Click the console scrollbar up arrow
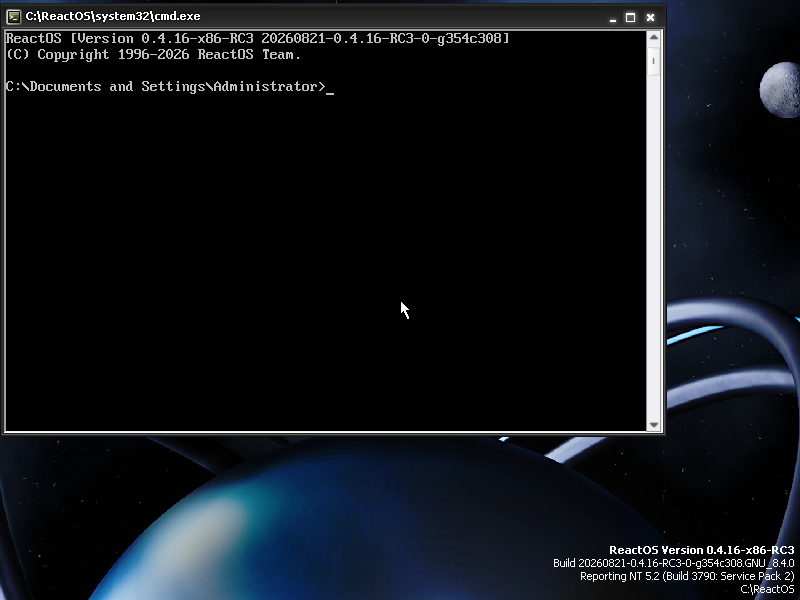800x600 pixels. pyautogui.click(x=654, y=37)
